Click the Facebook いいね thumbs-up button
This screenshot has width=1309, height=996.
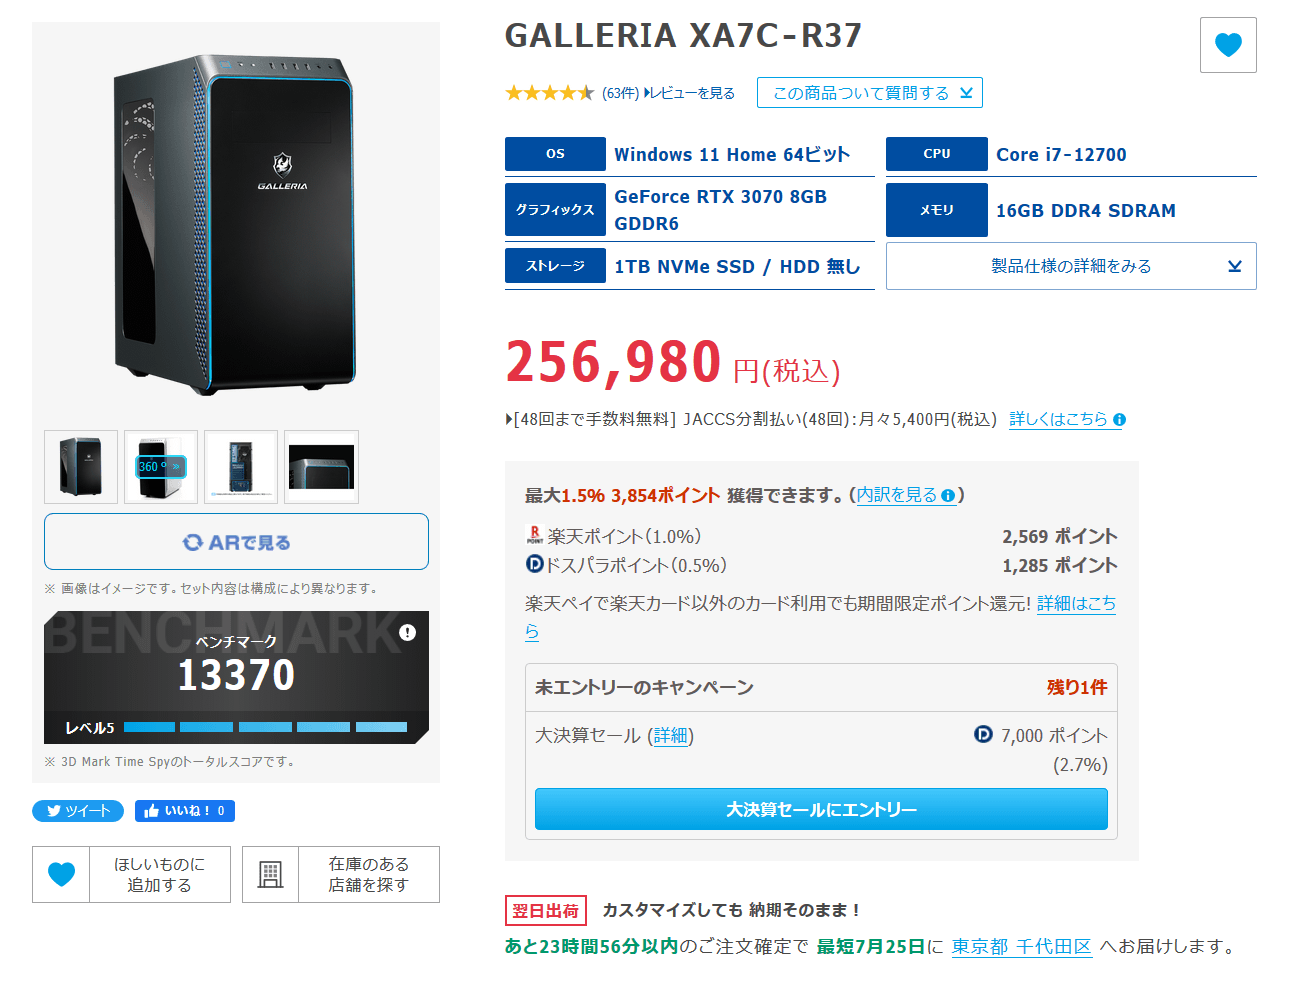click(x=185, y=811)
